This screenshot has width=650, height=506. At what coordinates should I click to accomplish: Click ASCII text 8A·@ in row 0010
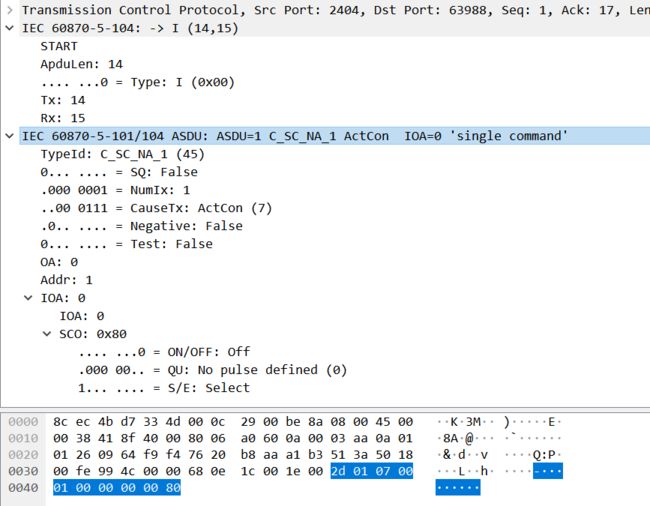pos(458,438)
